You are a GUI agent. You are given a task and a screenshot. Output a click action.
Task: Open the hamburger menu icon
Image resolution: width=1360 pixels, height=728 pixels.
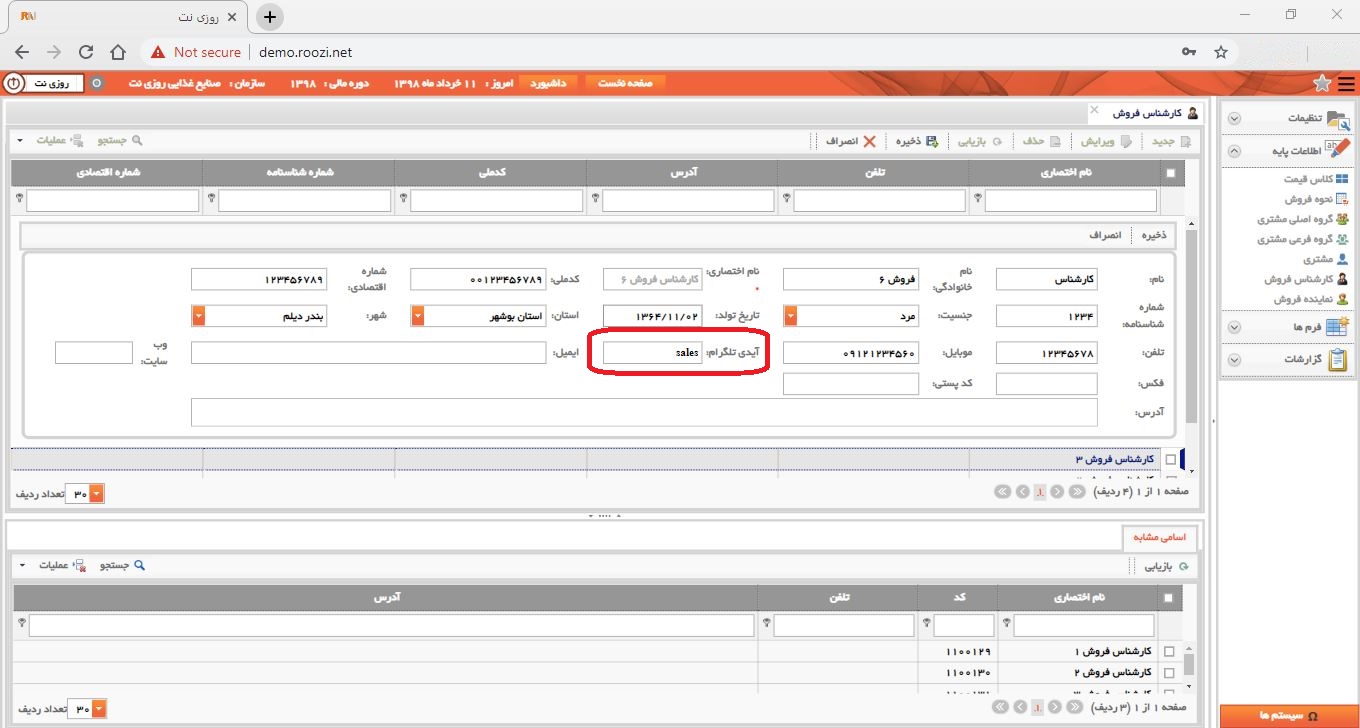click(1346, 83)
